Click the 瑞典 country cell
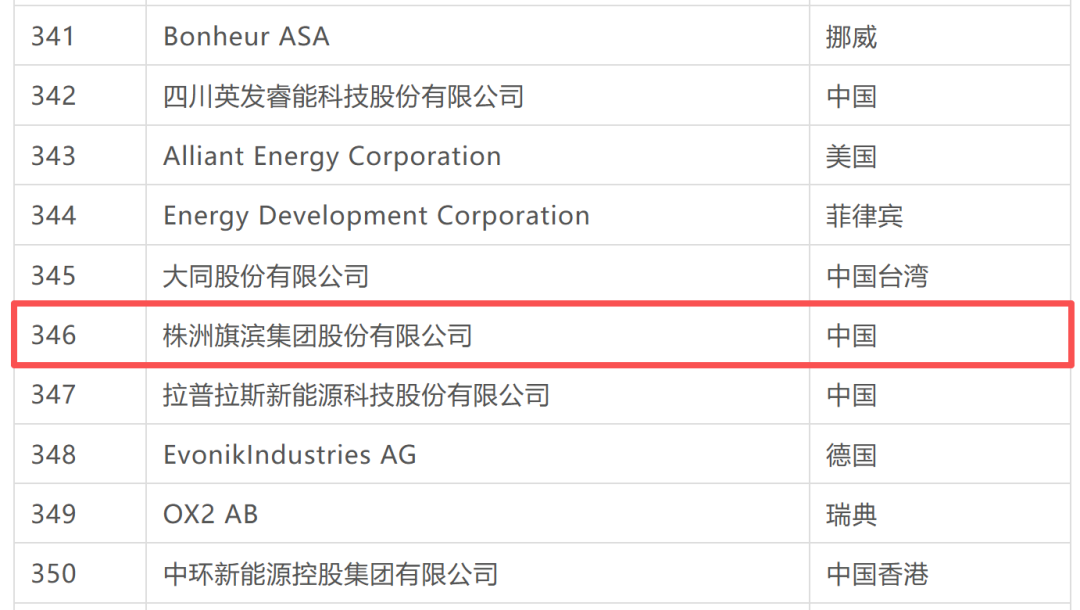Screen dimensions: 1080x610 pos(852,514)
